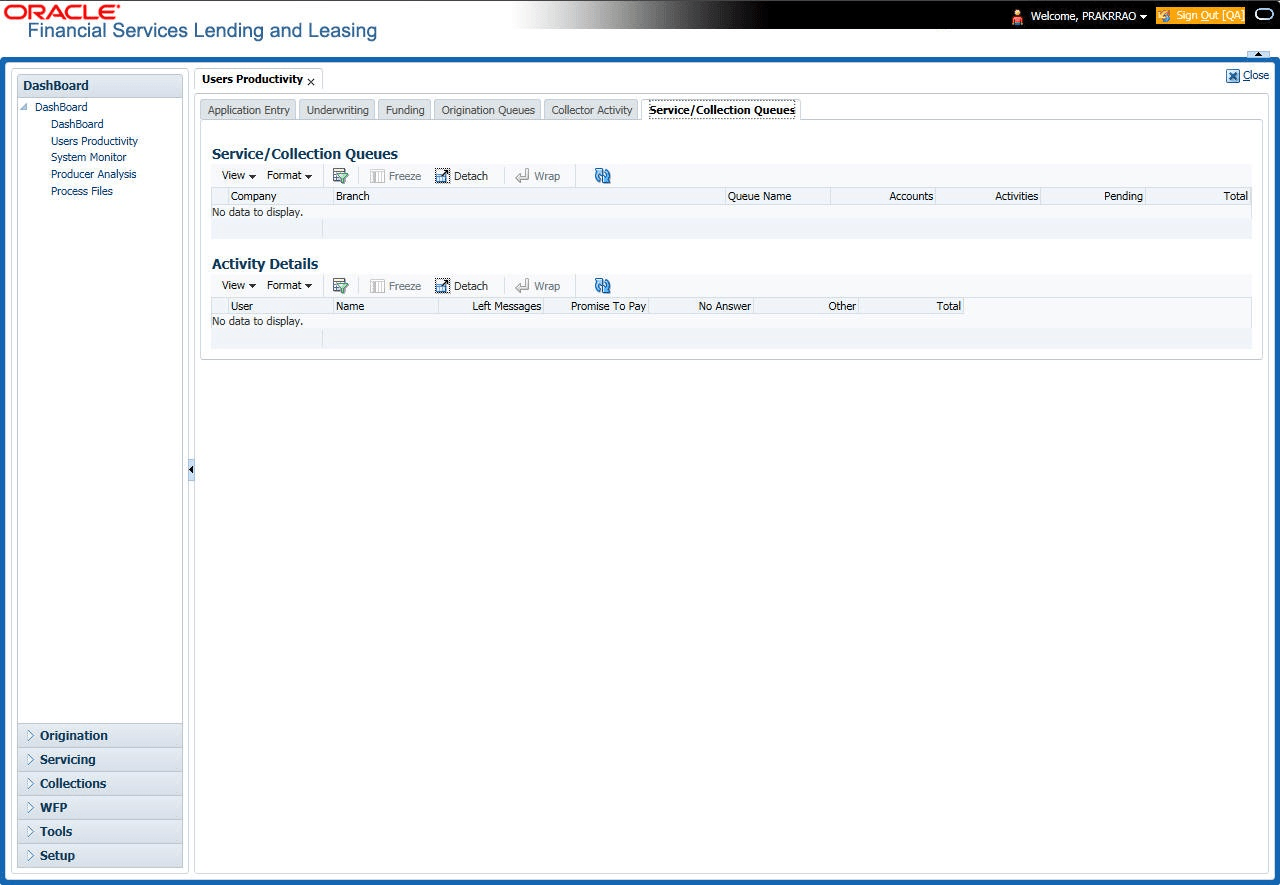Click the export icon in Service/Collection Queues toolbar
Image resolution: width=1280 pixels, height=885 pixels.
pos(340,176)
